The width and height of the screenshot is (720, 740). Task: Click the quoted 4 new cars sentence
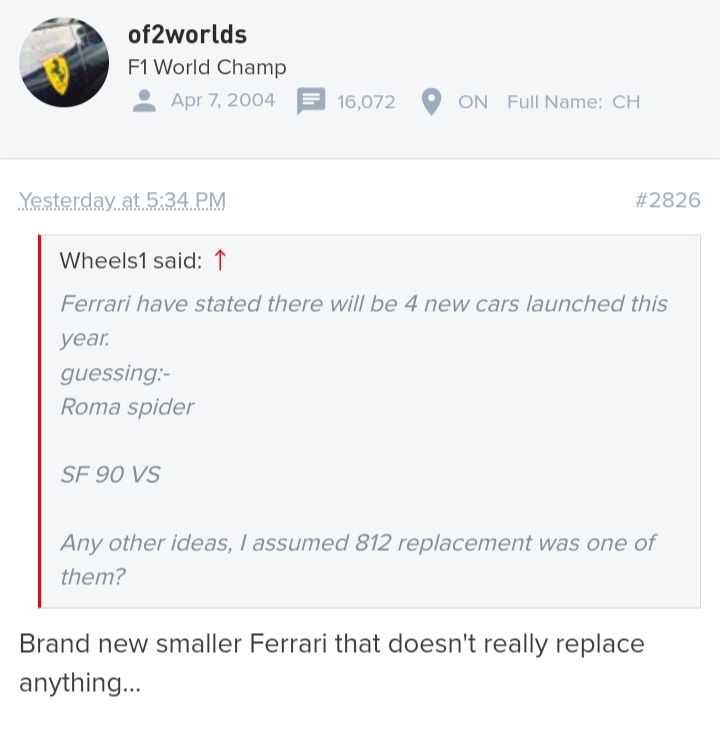[x=363, y=304]
